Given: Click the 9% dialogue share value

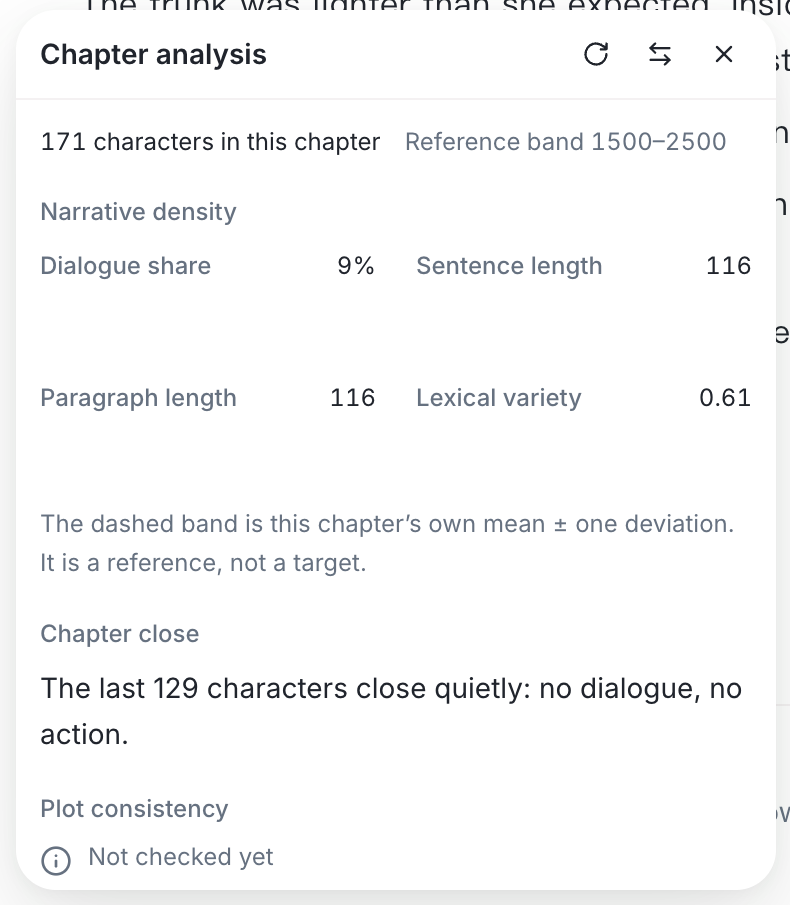Looking at the screenshot, I should 356,266.
